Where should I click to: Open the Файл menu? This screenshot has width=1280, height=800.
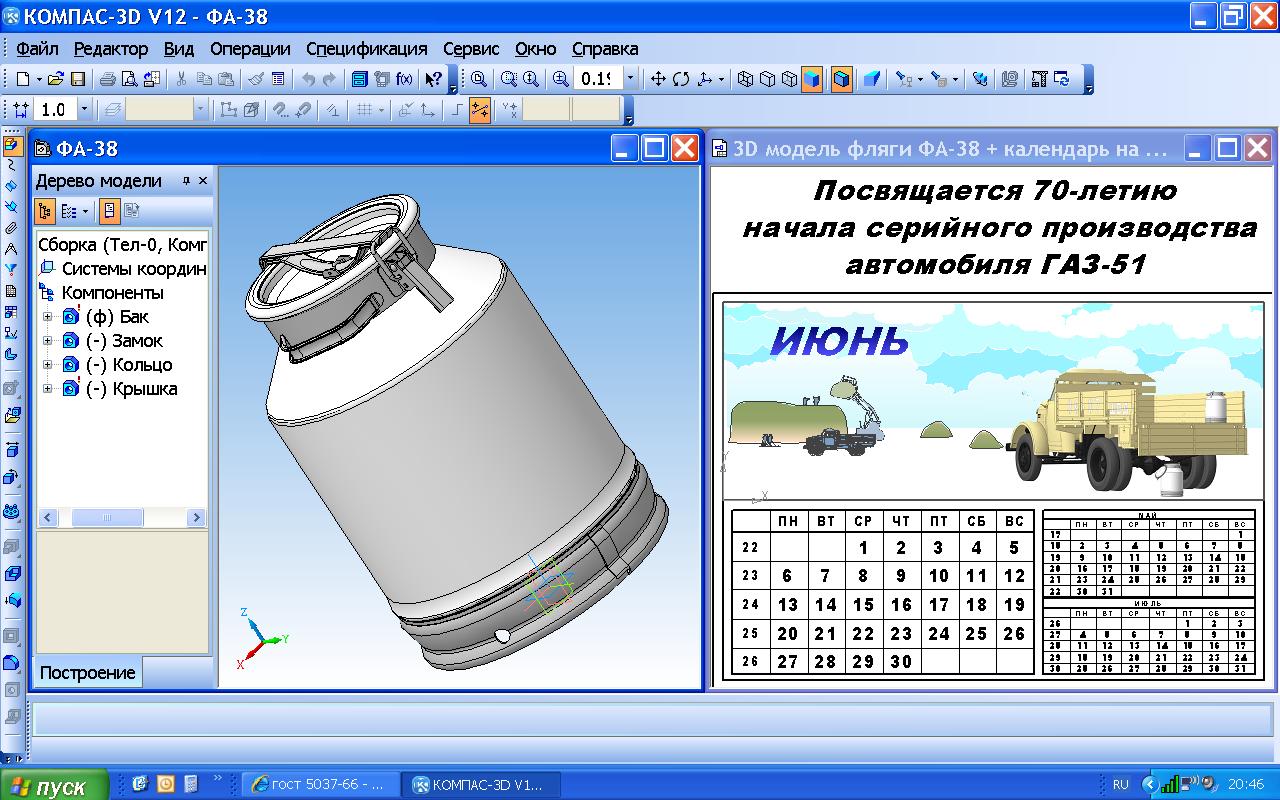point(37,48)
